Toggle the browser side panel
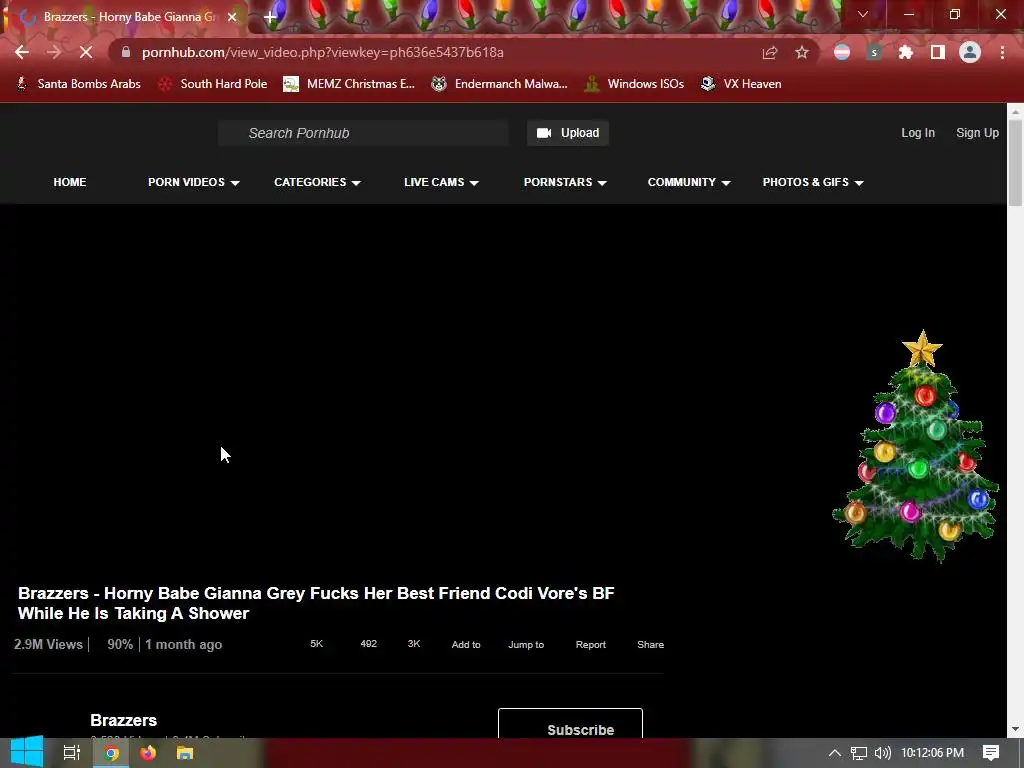The height and width of the screenshot is (768, 1024). pos(938,52)
